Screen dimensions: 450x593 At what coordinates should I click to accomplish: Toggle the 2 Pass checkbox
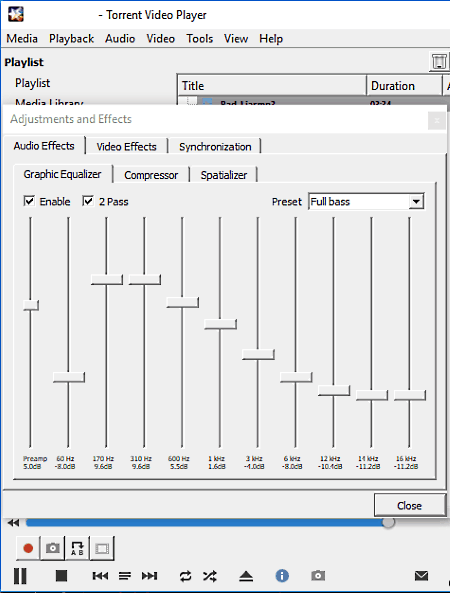click(88, 201)
